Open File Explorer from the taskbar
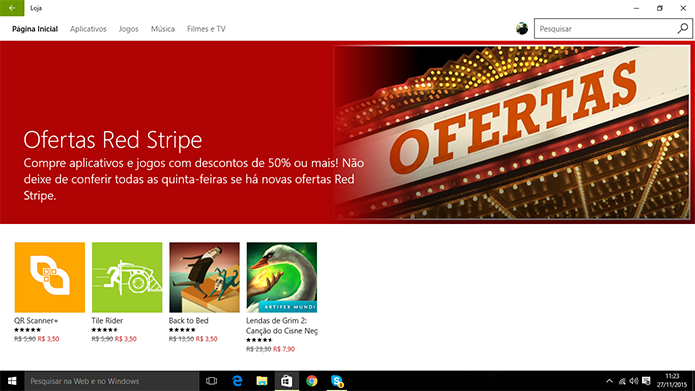The height and width of the screenshot is (391, 695). point(262,381)
